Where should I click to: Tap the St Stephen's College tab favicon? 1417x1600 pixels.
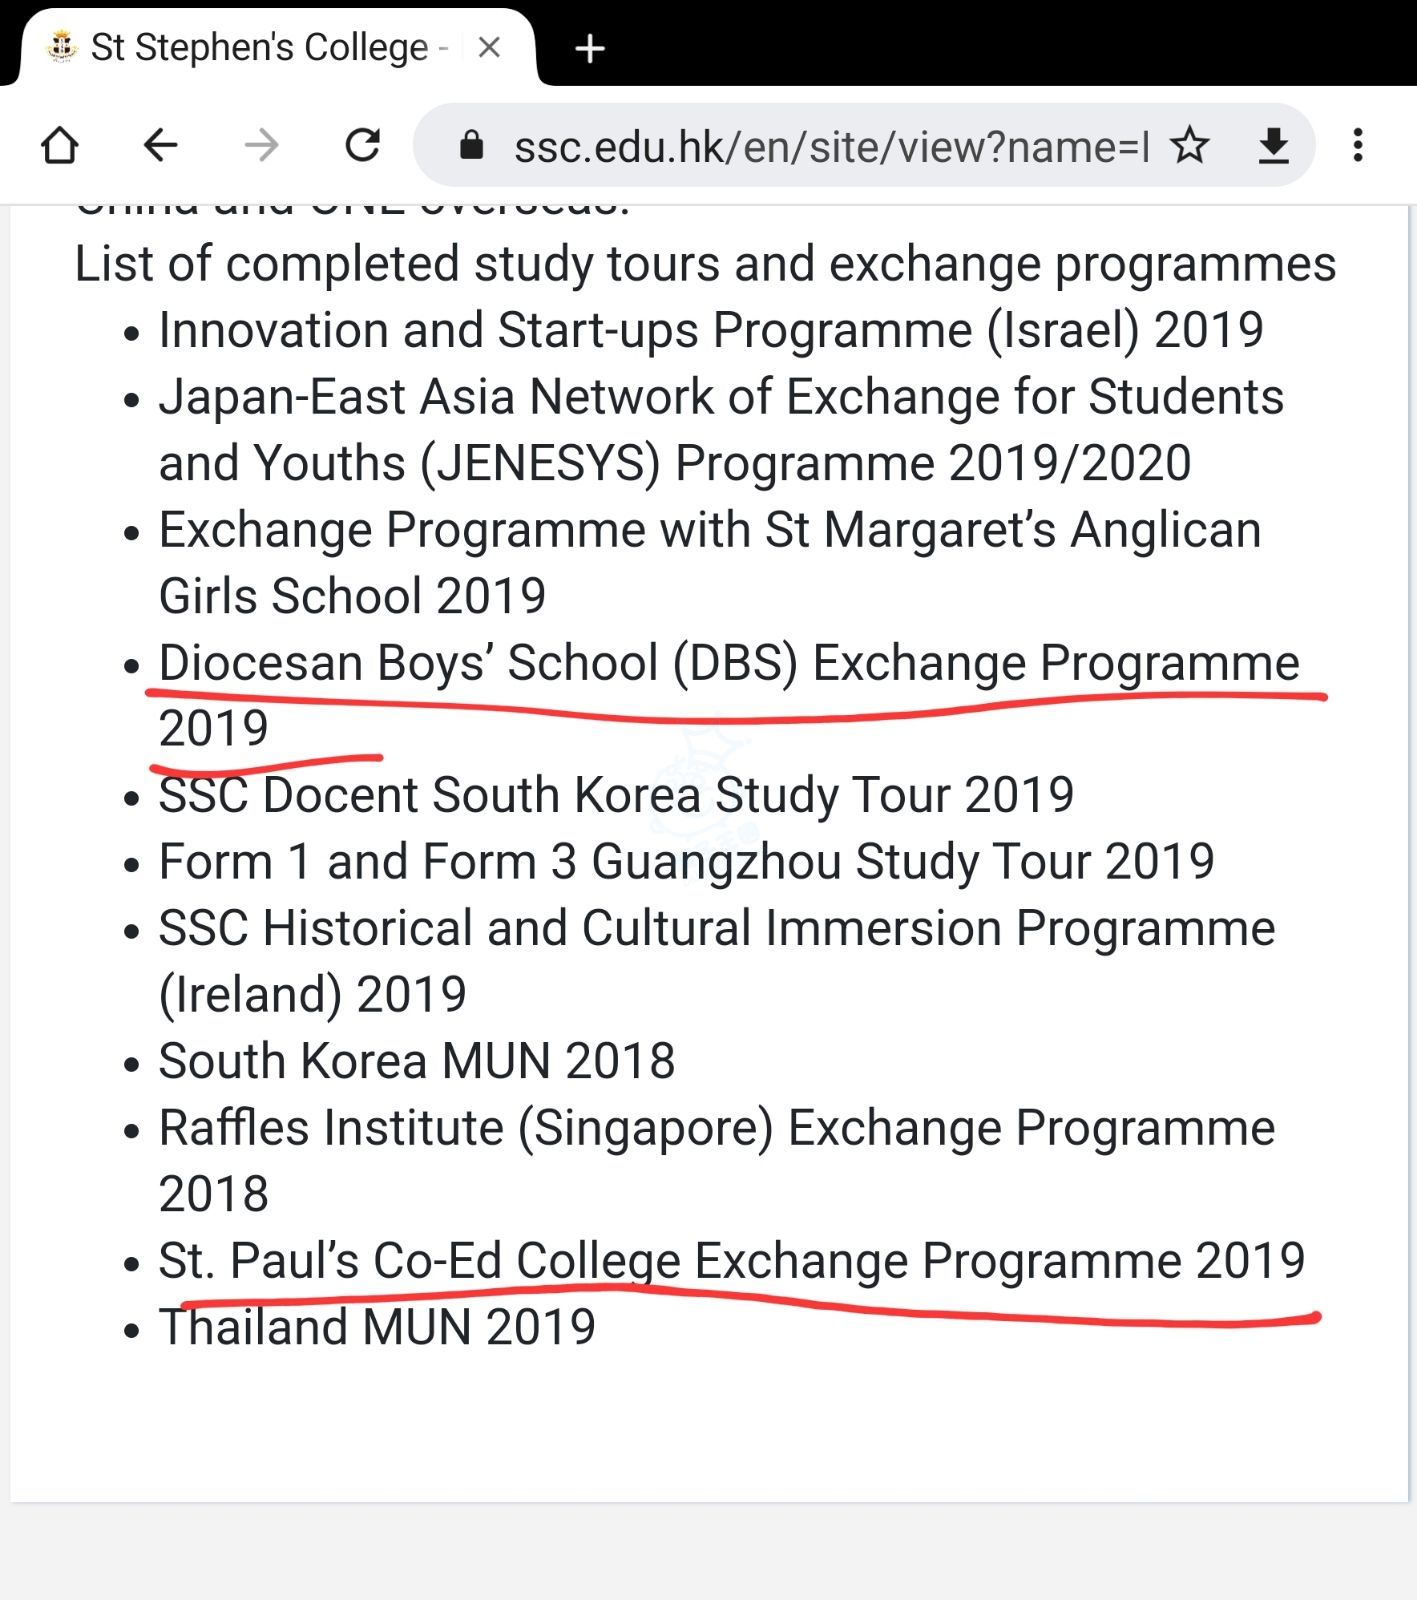[x=62, y=48]
